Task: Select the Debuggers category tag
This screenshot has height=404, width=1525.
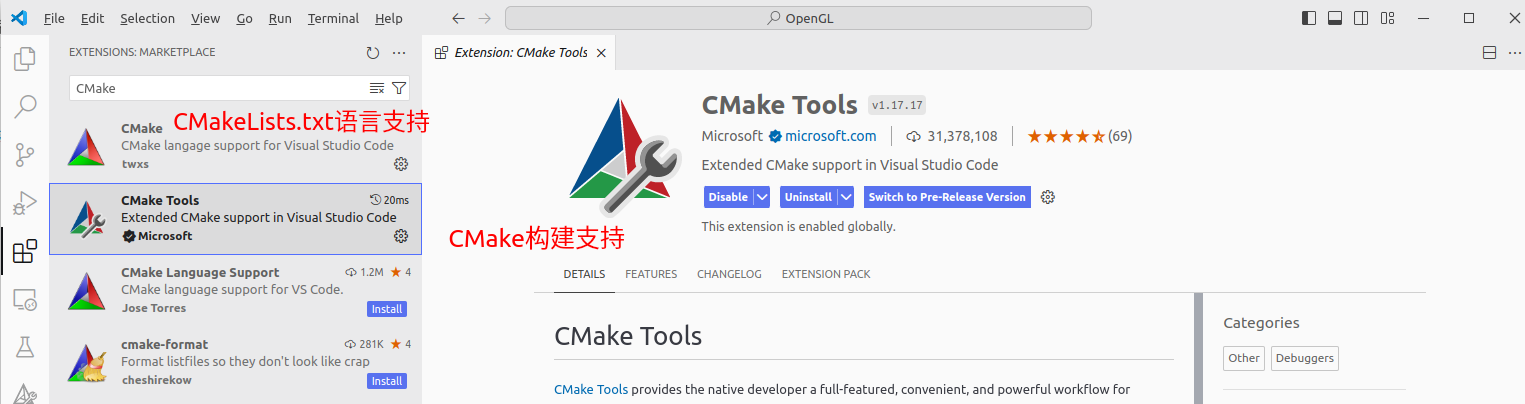Action: (1305, 358)
